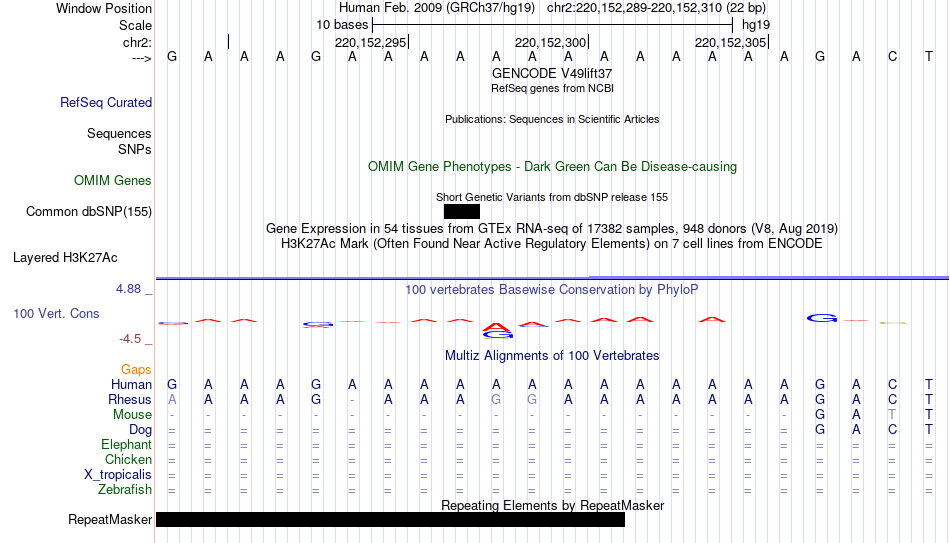Click the gray A in the Rhesus row start

(x=172, y=399)
